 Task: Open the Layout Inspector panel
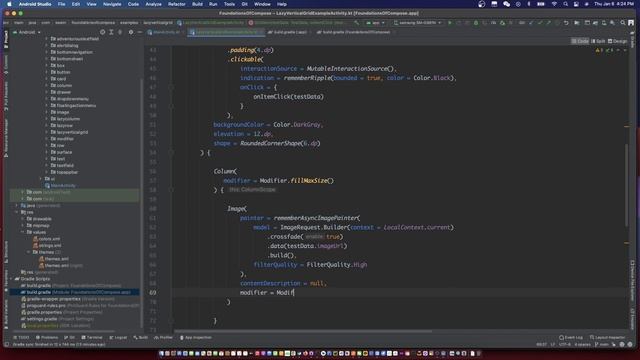click(x=608, y=338)
